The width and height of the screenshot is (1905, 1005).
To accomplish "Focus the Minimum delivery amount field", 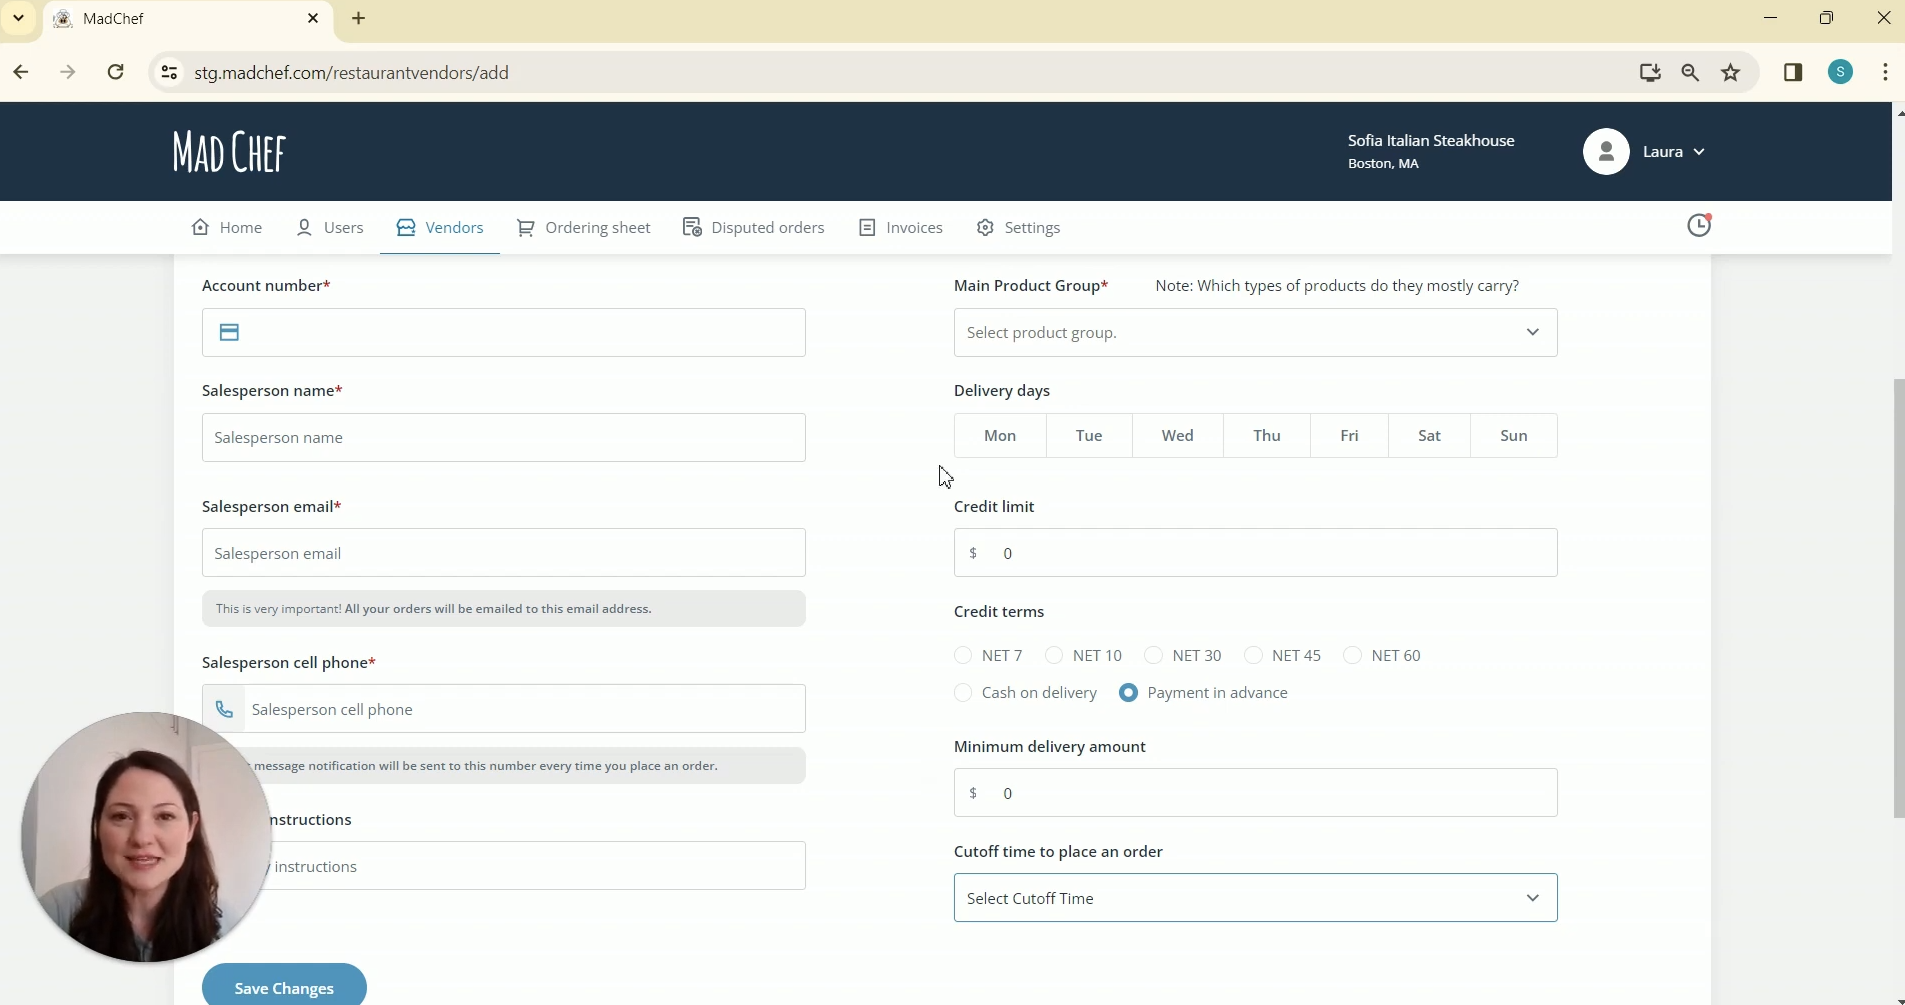I will pyautogui.click(x=1256, y=794).
